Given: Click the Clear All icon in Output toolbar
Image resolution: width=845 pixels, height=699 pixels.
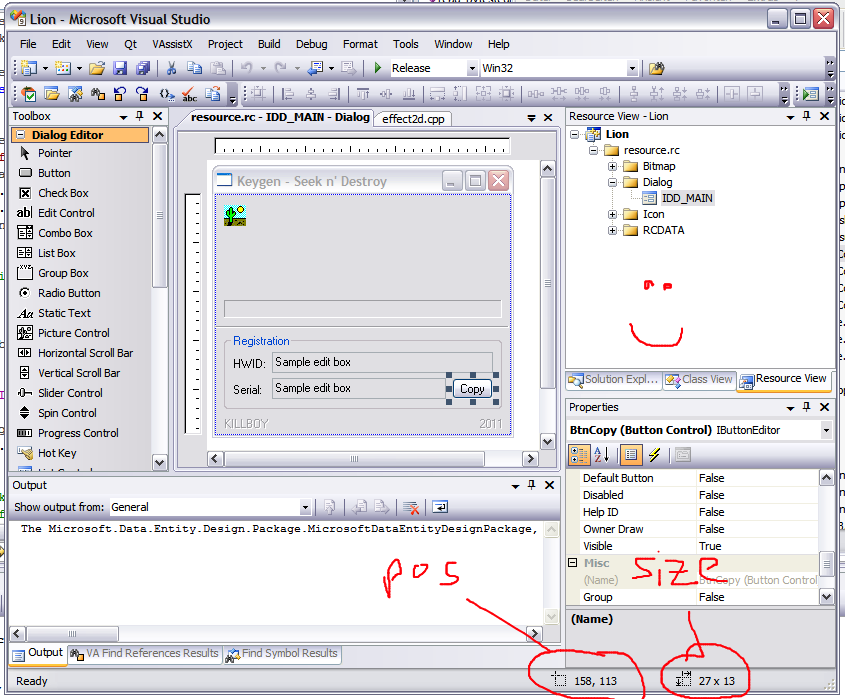Looking at the screenshot, I should (411, 507).
